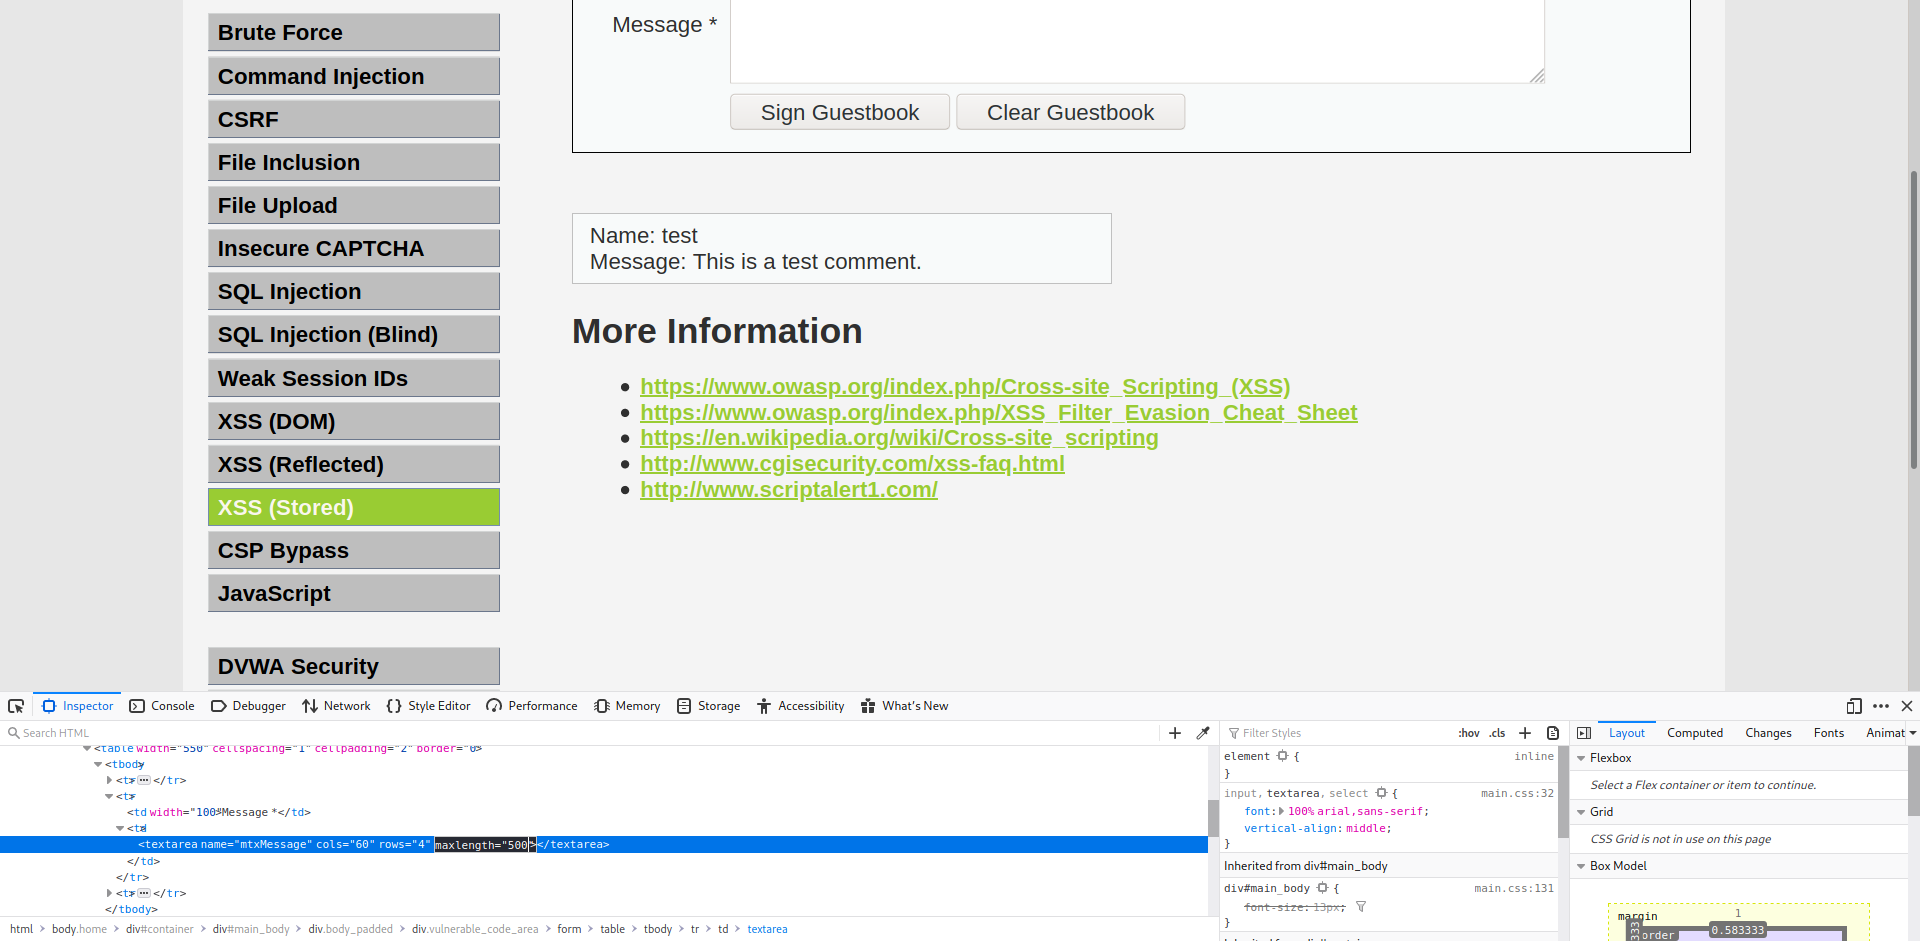Switch to the Computed sidebar tab
The height and width of the screenshot is (941, 1920).
pos(1695,733)
